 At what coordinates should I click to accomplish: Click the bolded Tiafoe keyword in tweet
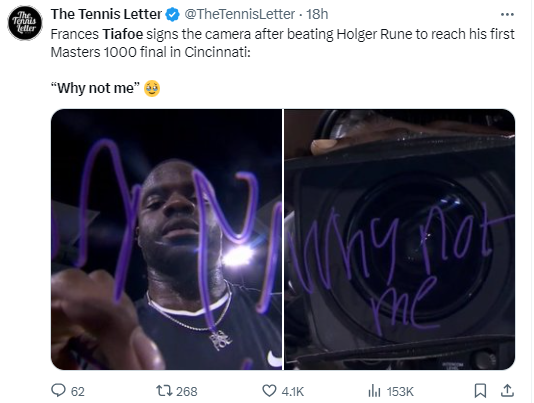(123, 34)
